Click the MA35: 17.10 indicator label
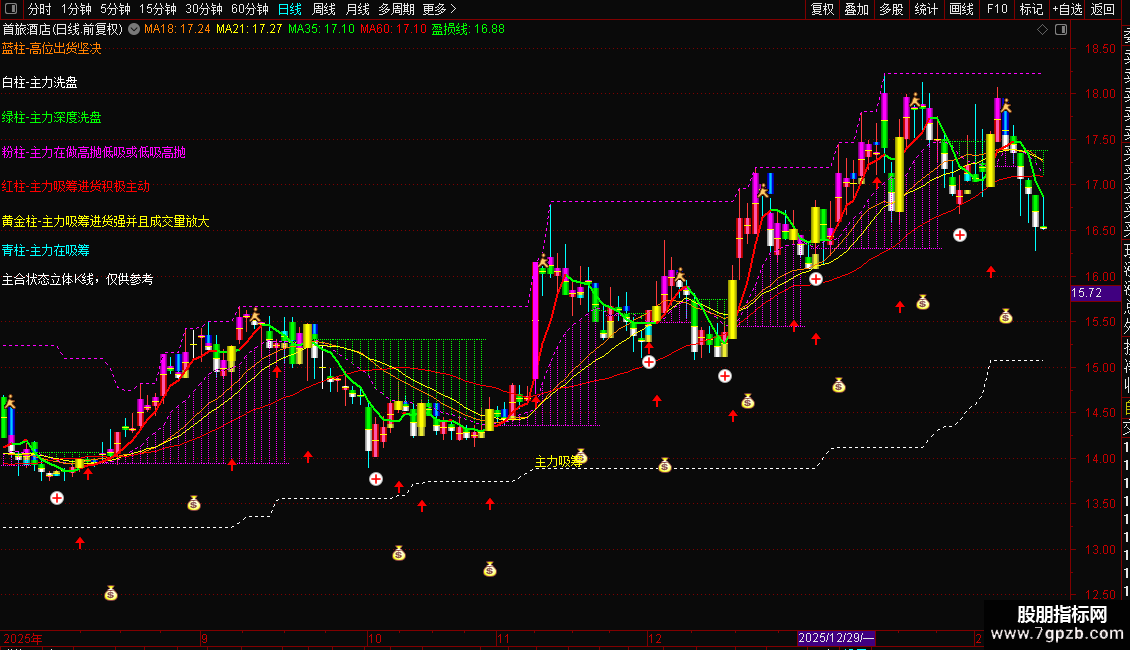The width and height of the screenshot is (1130, 650). [x=321, y=30]
